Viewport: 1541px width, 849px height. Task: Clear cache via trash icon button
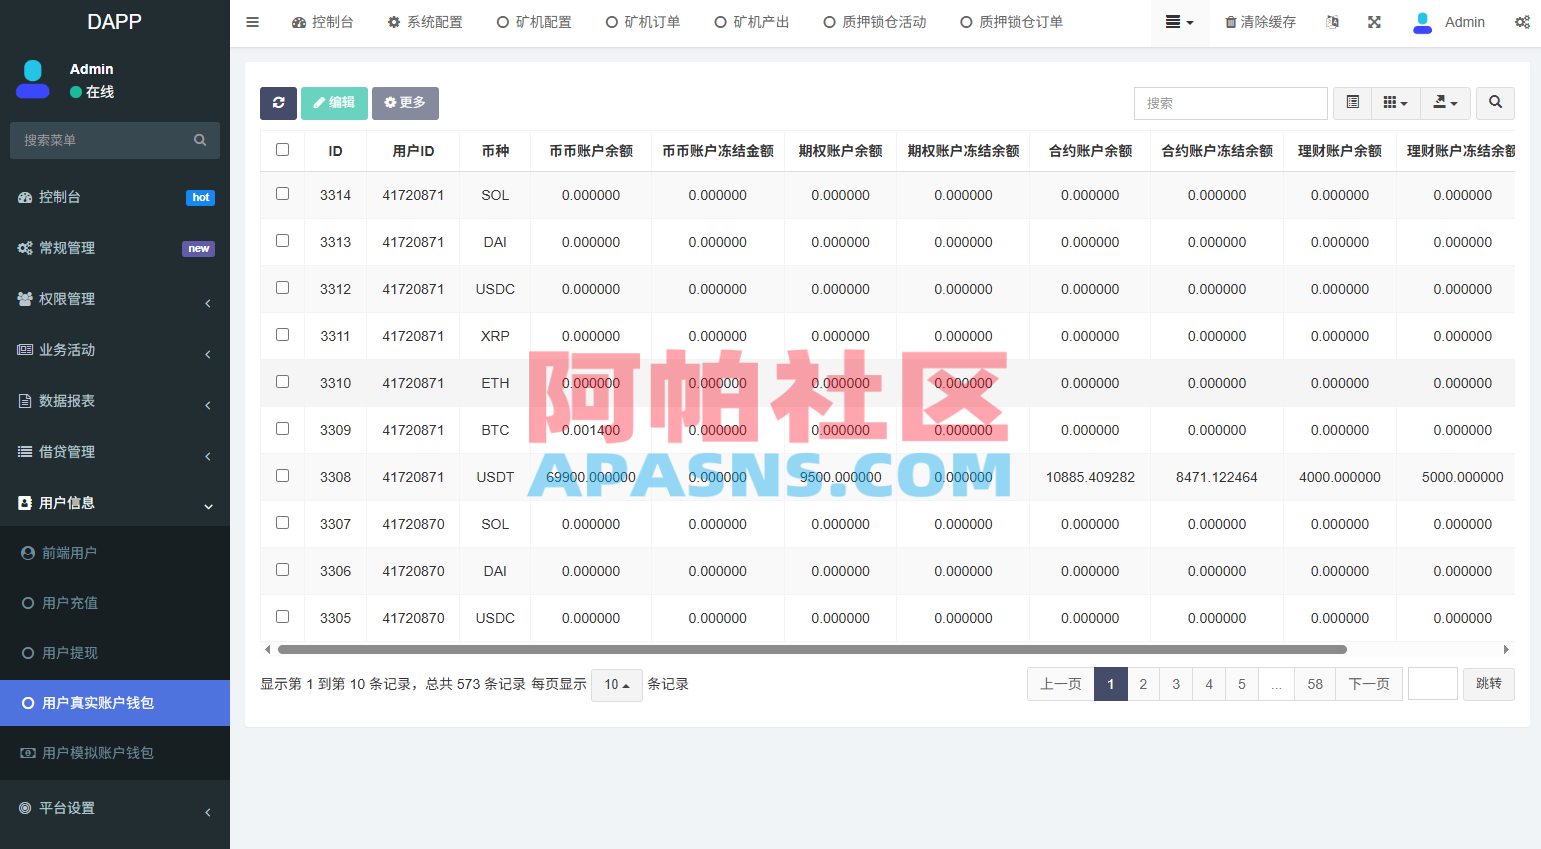1261,22
